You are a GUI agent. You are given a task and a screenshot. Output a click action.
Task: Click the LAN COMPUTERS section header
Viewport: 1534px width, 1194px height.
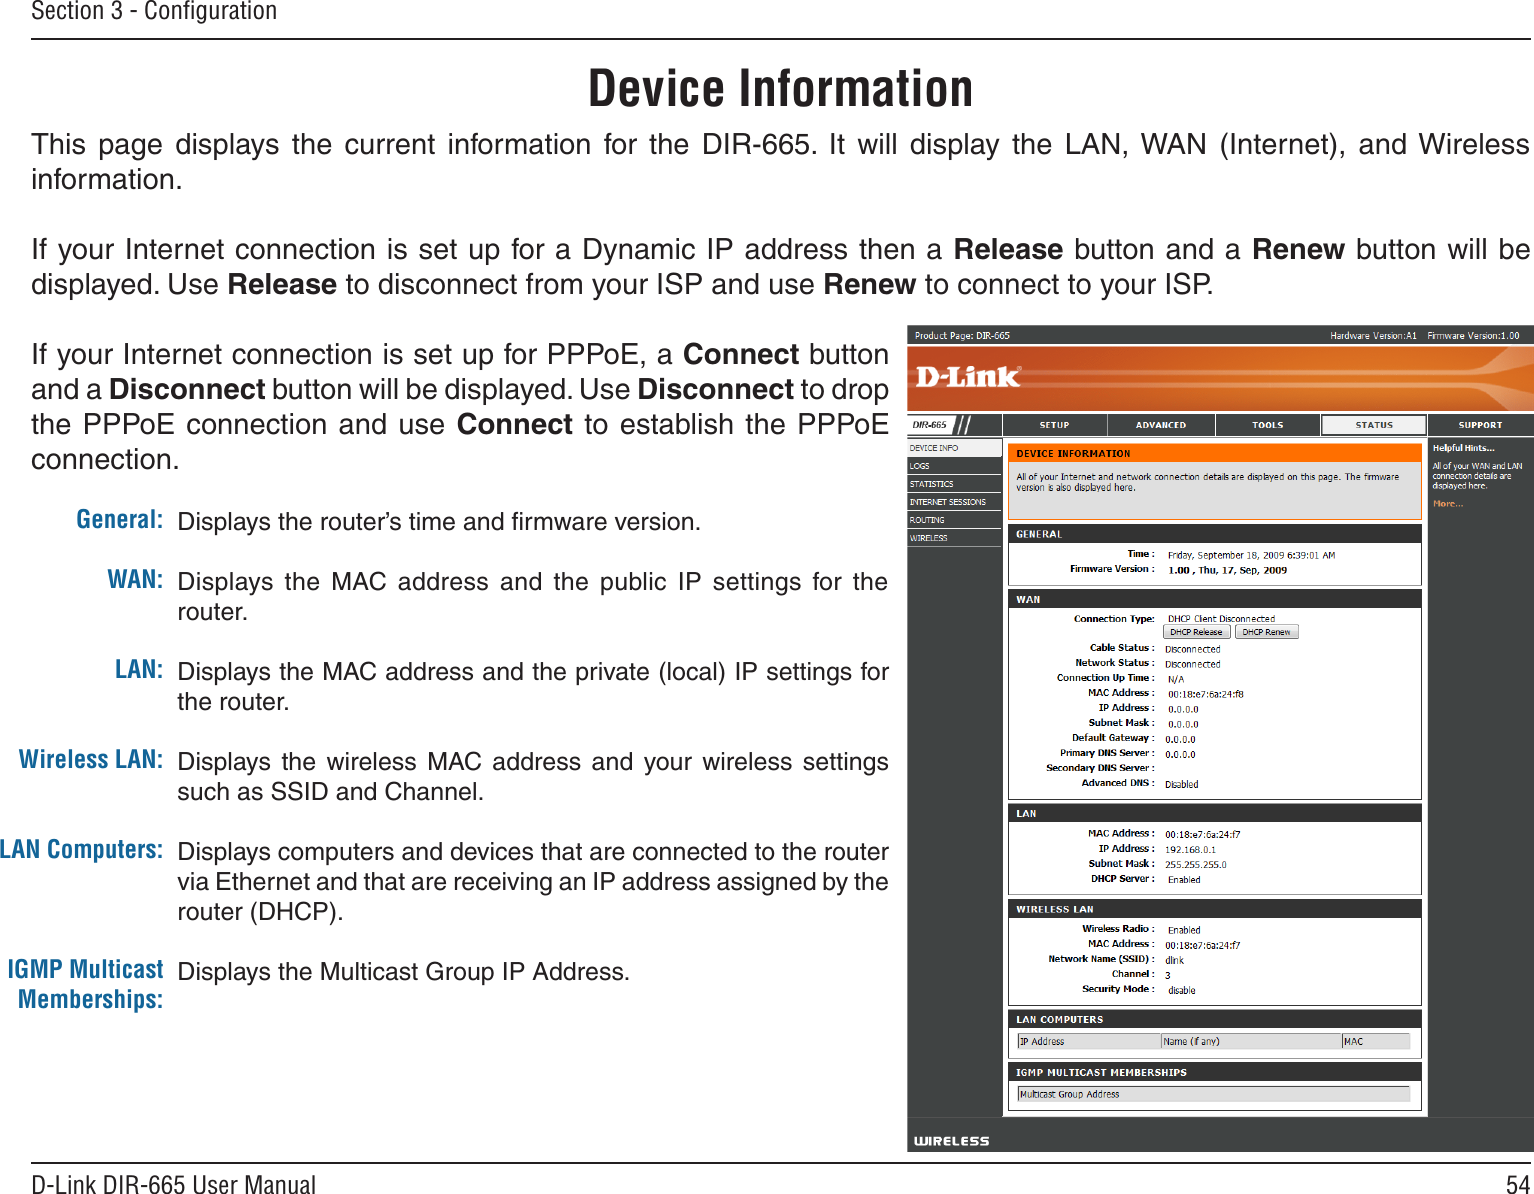pyautogui.click(x=1214, y=1019)
